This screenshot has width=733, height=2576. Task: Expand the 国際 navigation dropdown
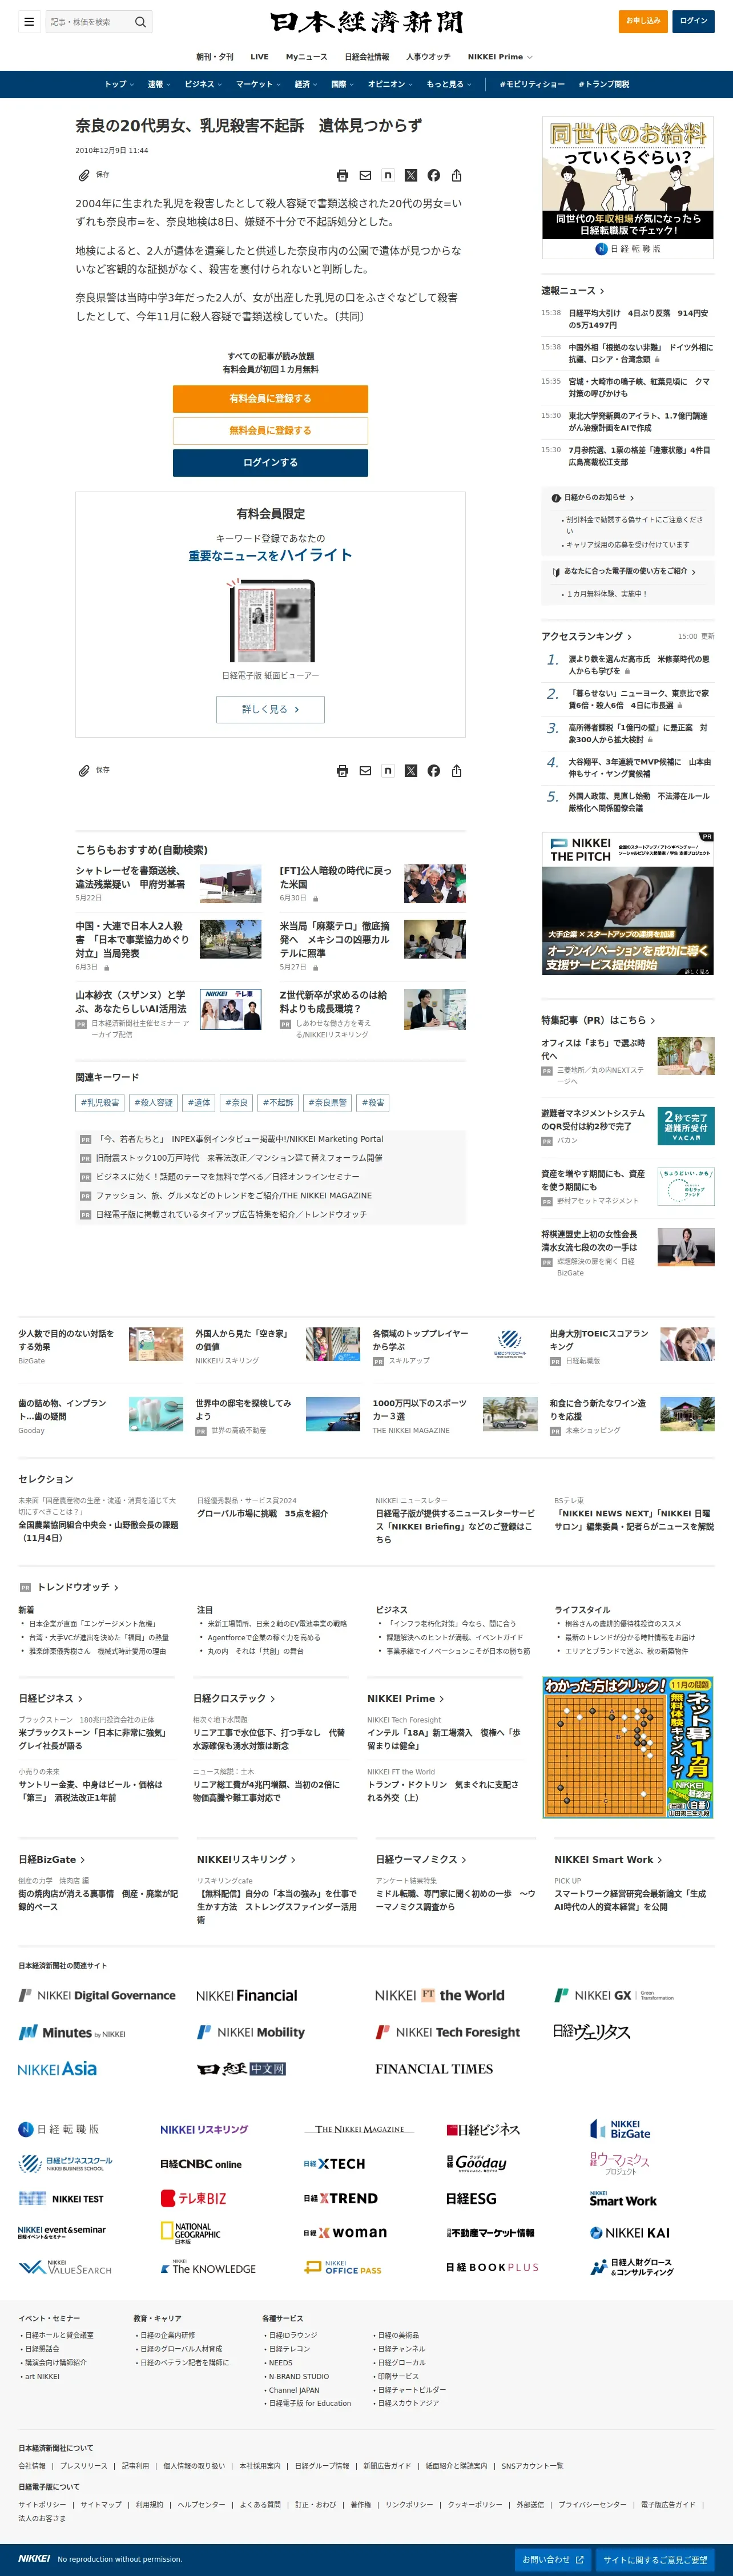click(x=343, y=84)
